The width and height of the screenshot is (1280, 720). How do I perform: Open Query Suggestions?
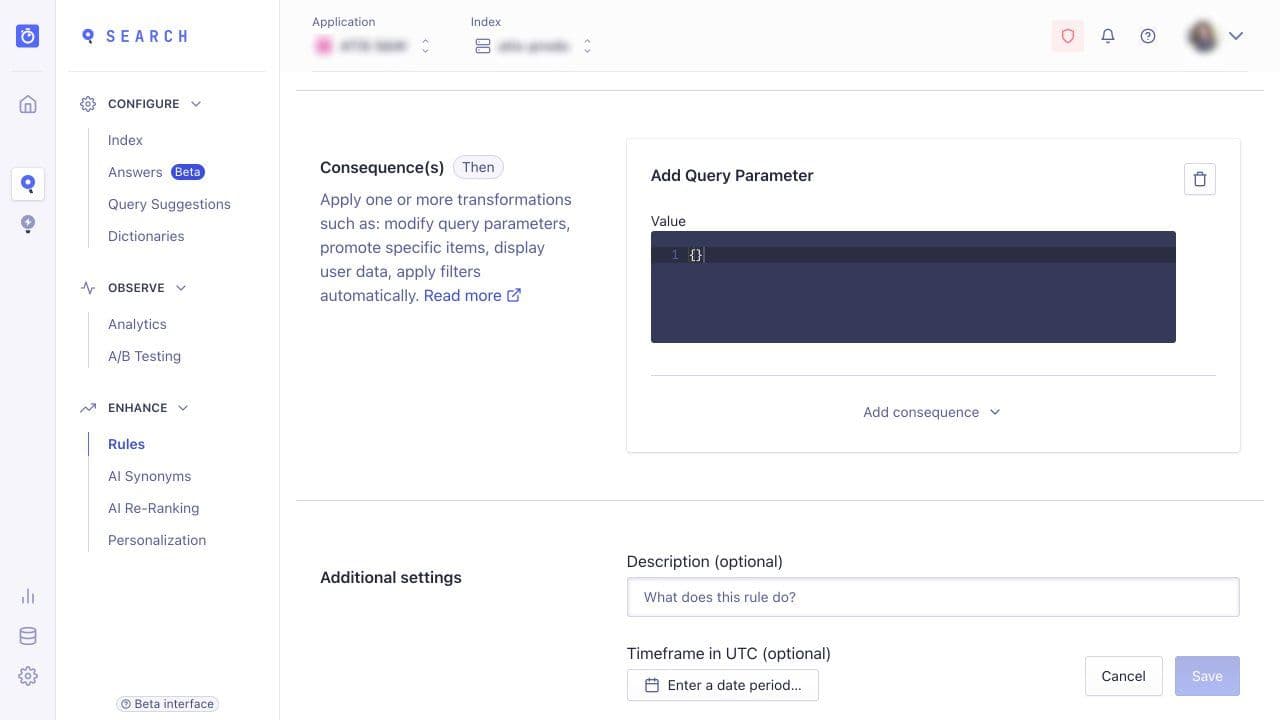coord(169,204)
